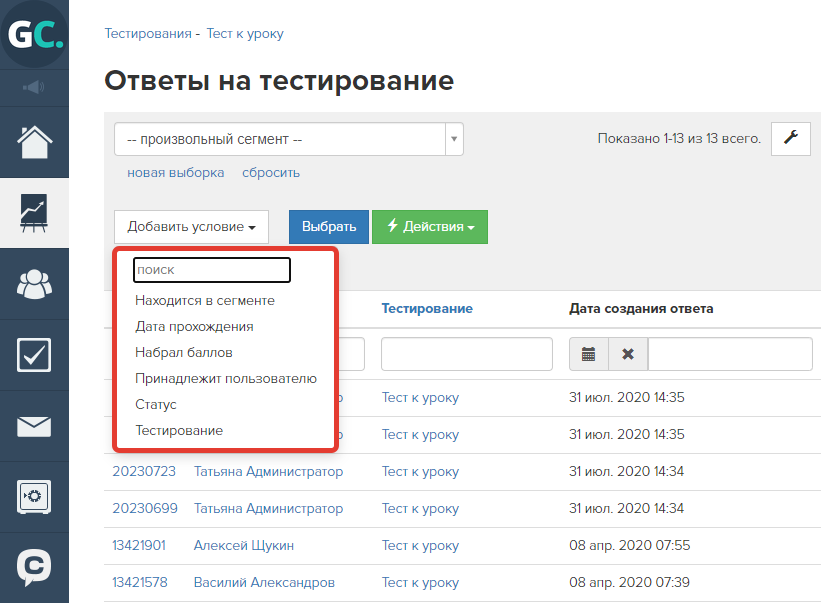The width and height of the screenshot is (838, 603).
Task: Open the safe vault sidebar icon
Action: pyautogui.click(x=34, y=497)
